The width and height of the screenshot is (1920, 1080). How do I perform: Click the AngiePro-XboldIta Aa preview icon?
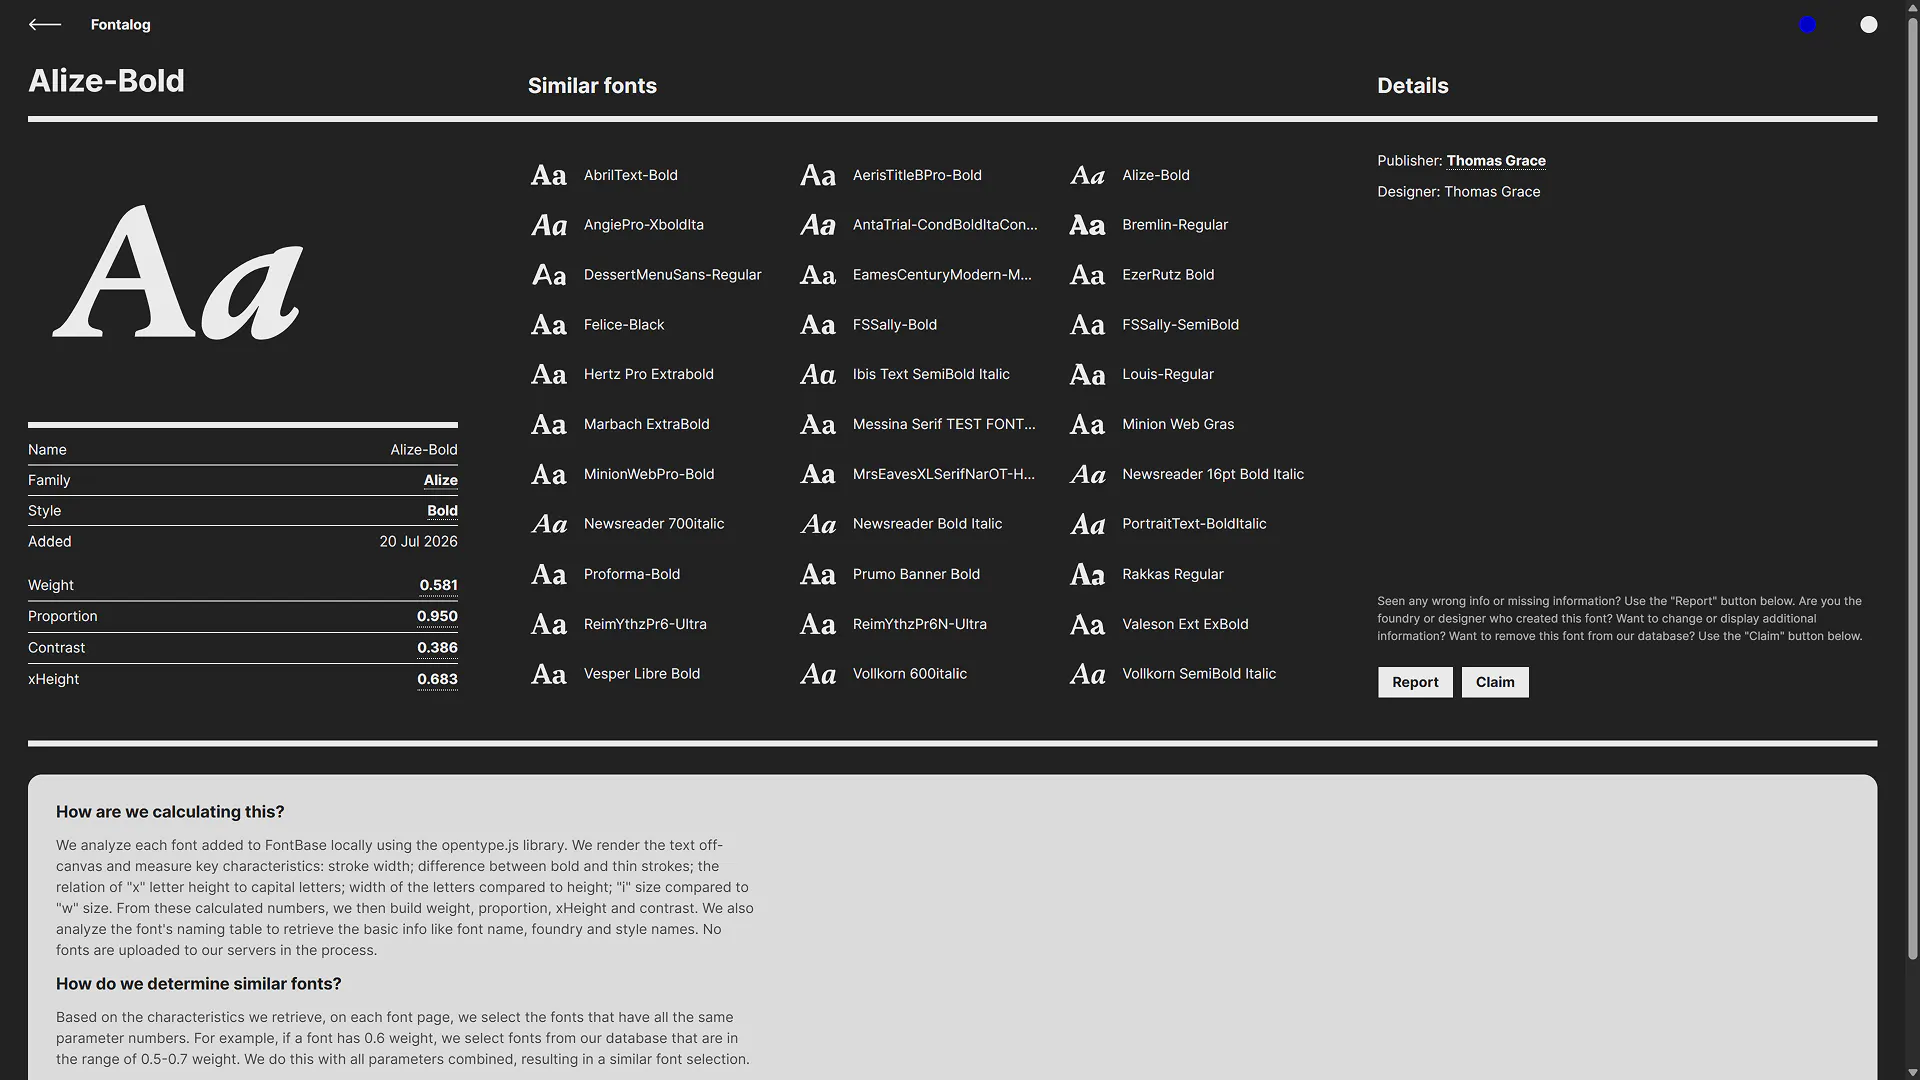coord(549,225)
